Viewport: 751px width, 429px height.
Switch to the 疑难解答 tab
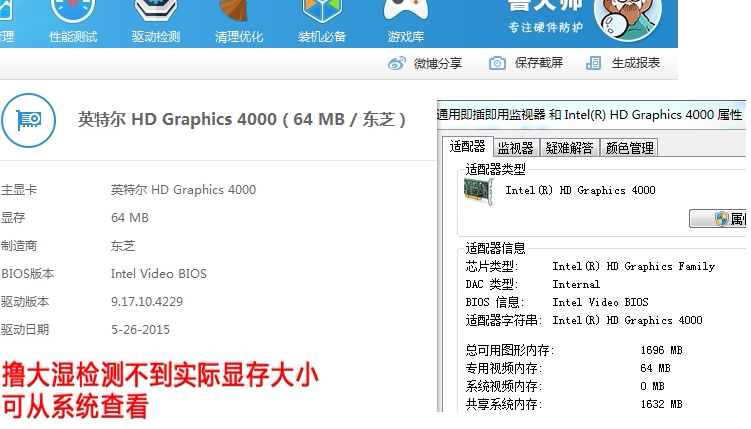coord(569,148)
